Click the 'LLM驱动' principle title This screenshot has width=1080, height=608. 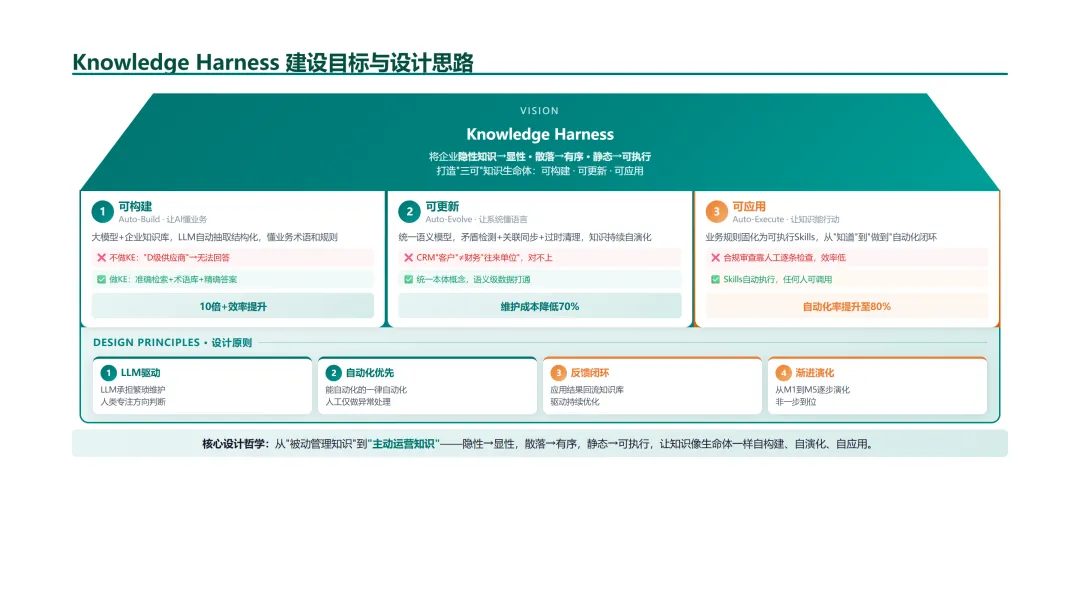pos(141,373)
